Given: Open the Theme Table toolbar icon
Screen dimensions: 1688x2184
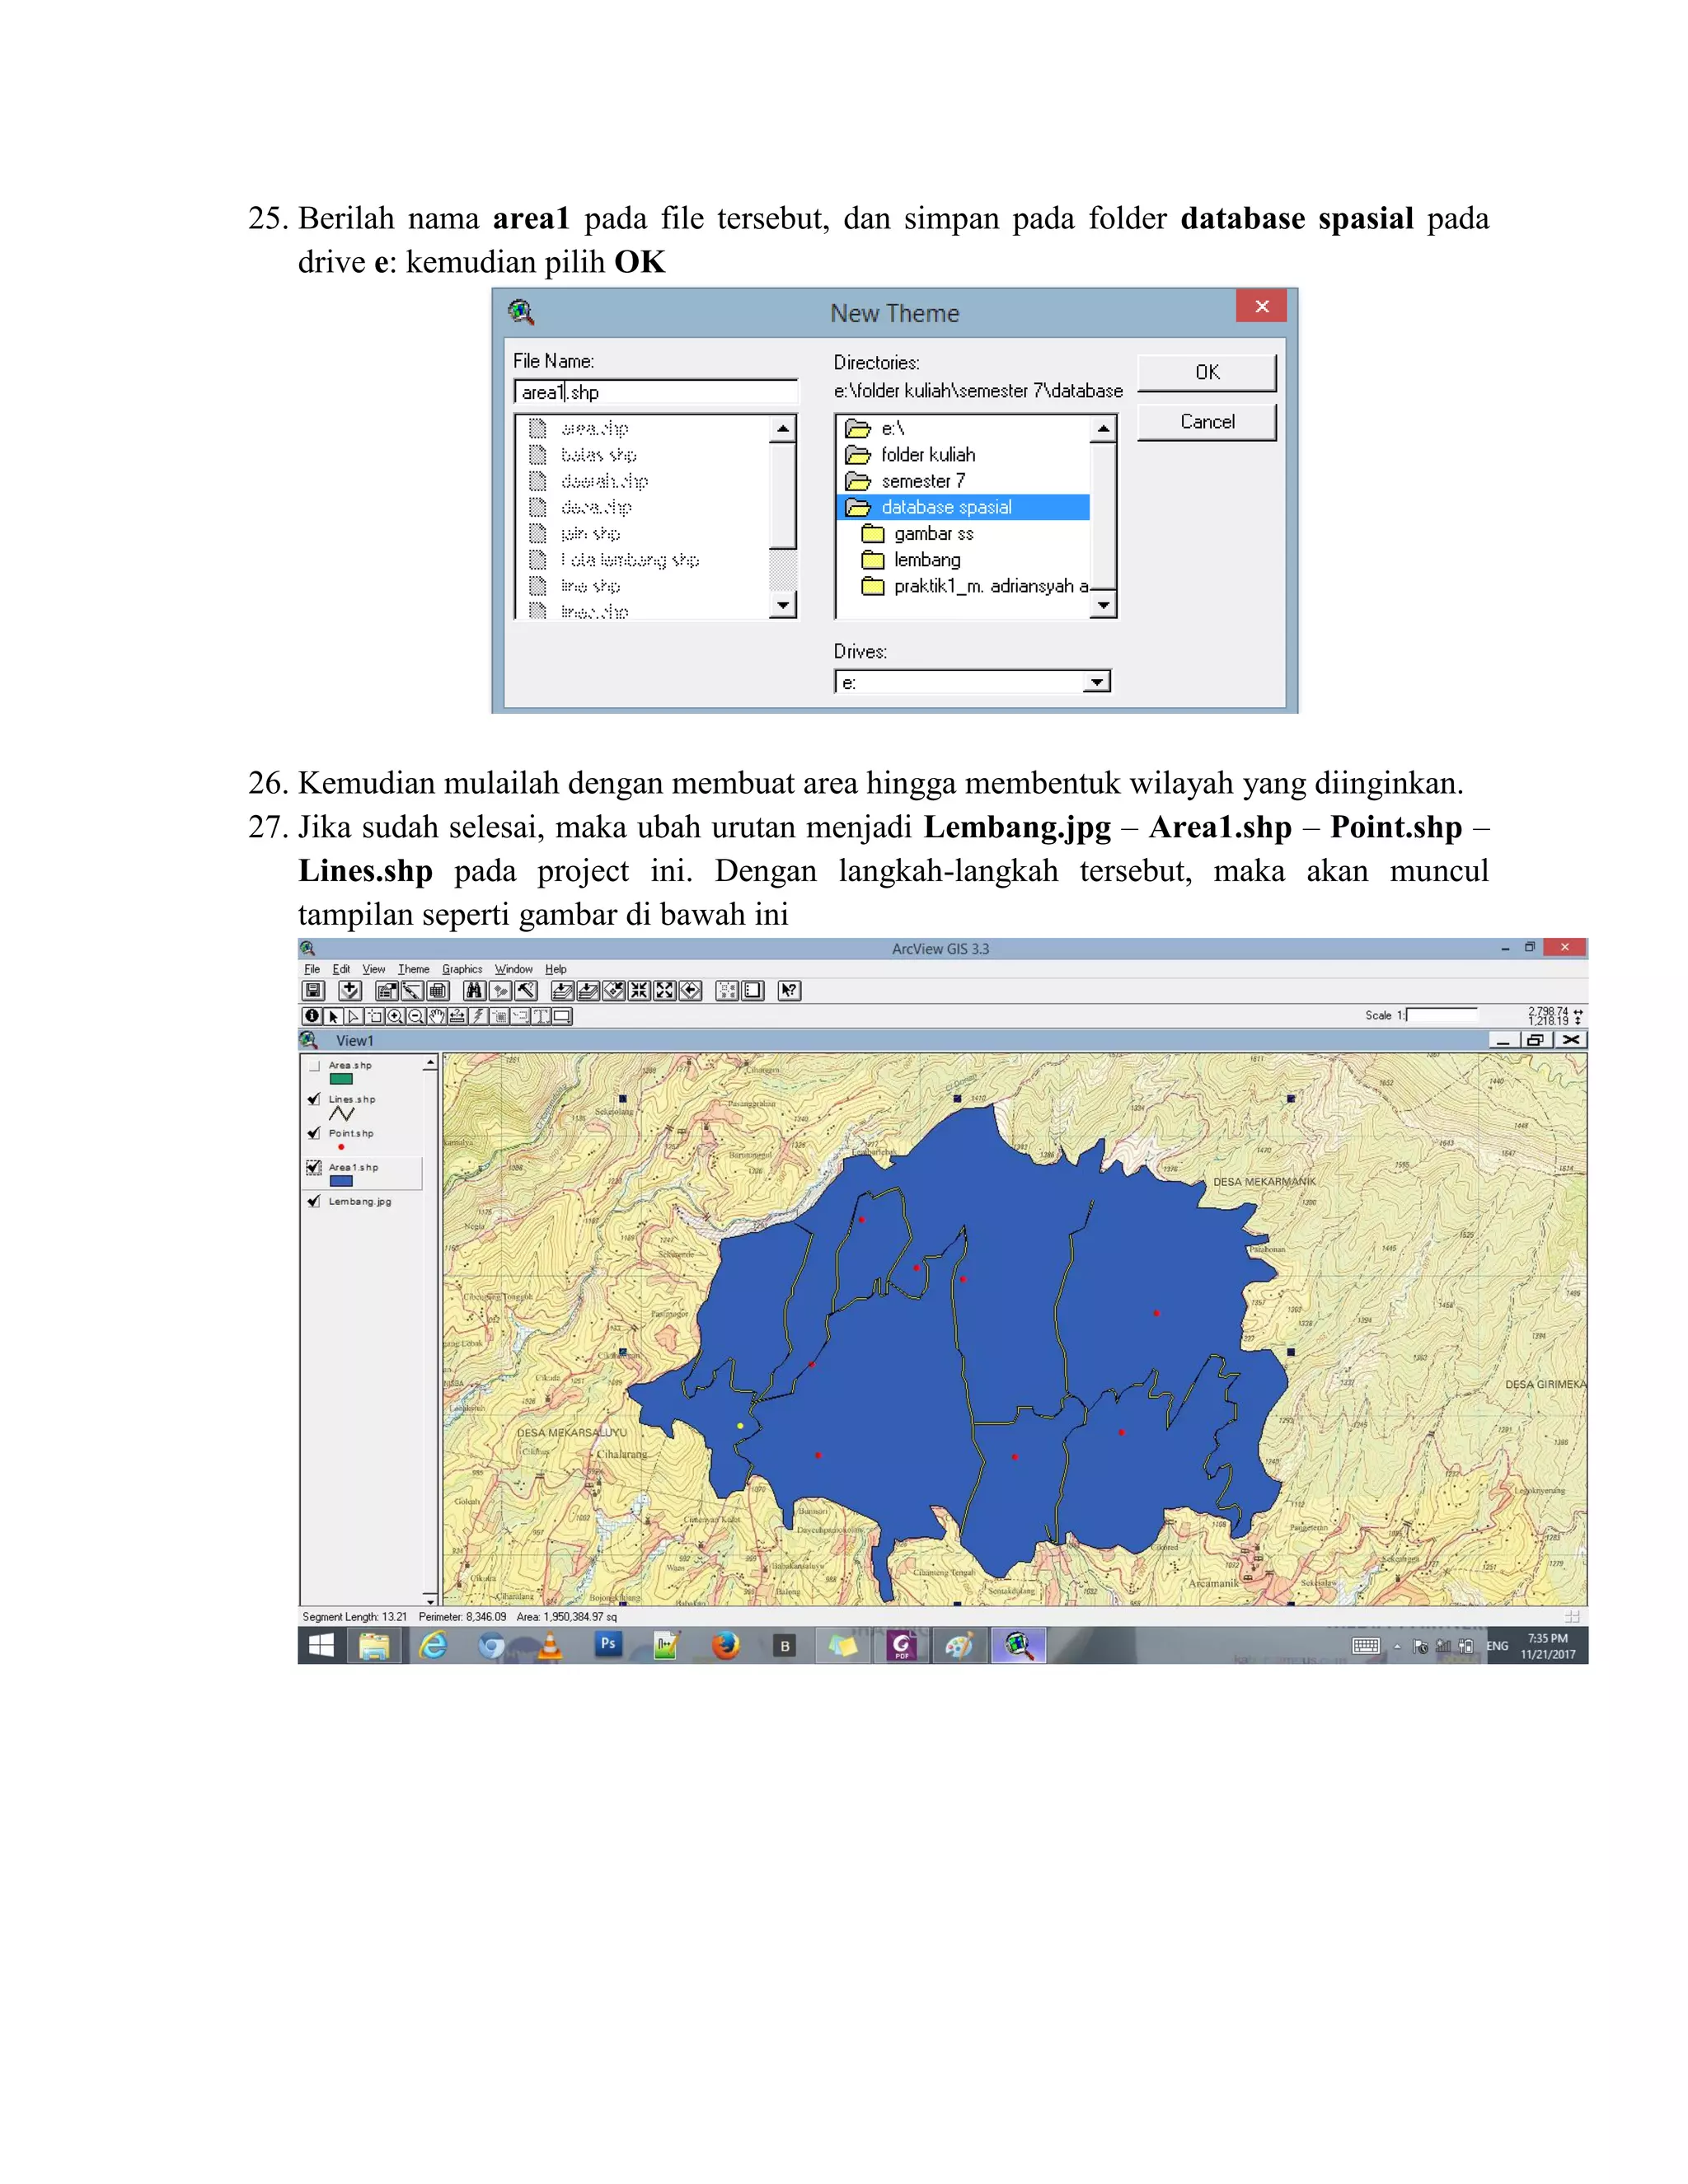Looking at the screenshot, I should pyautogui.click(x=438, y=991).
